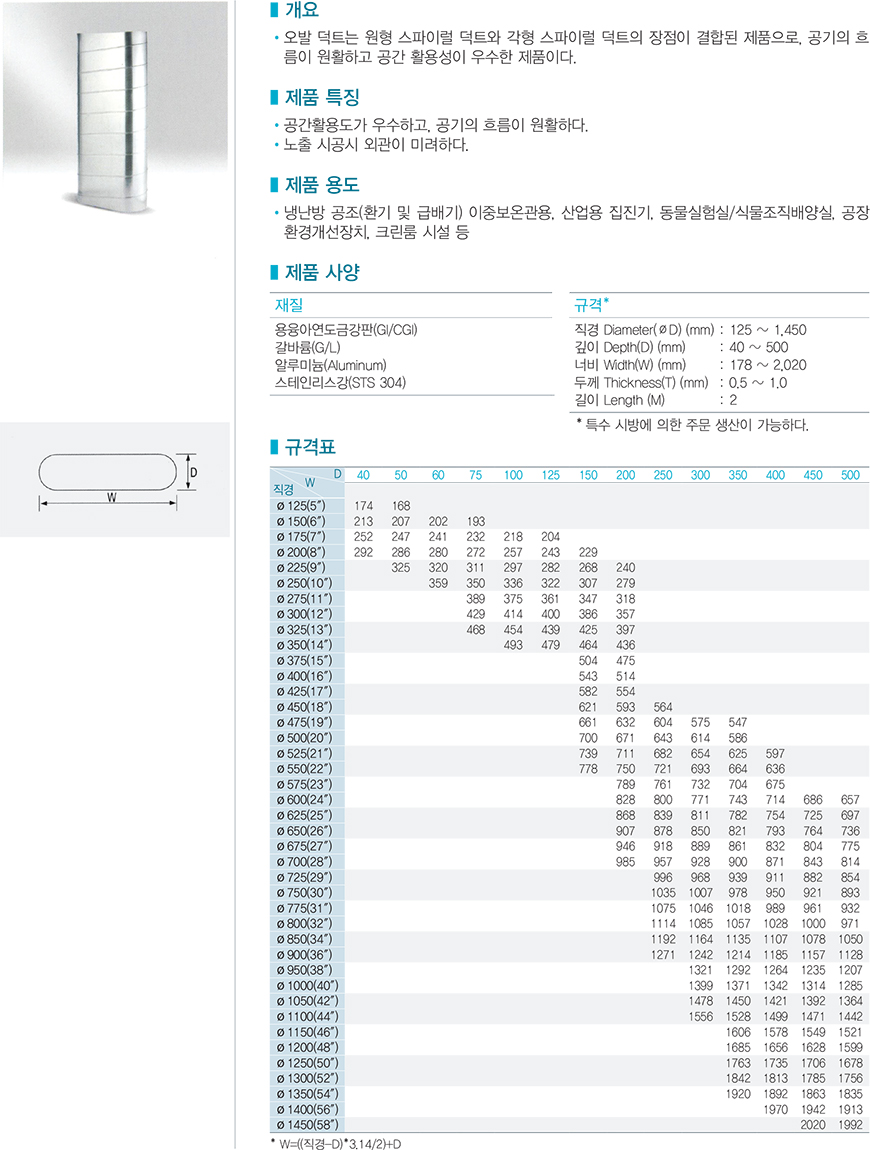Click the 500 depth column header
This screenshot has width=870, height=1150.
point(850,475)
